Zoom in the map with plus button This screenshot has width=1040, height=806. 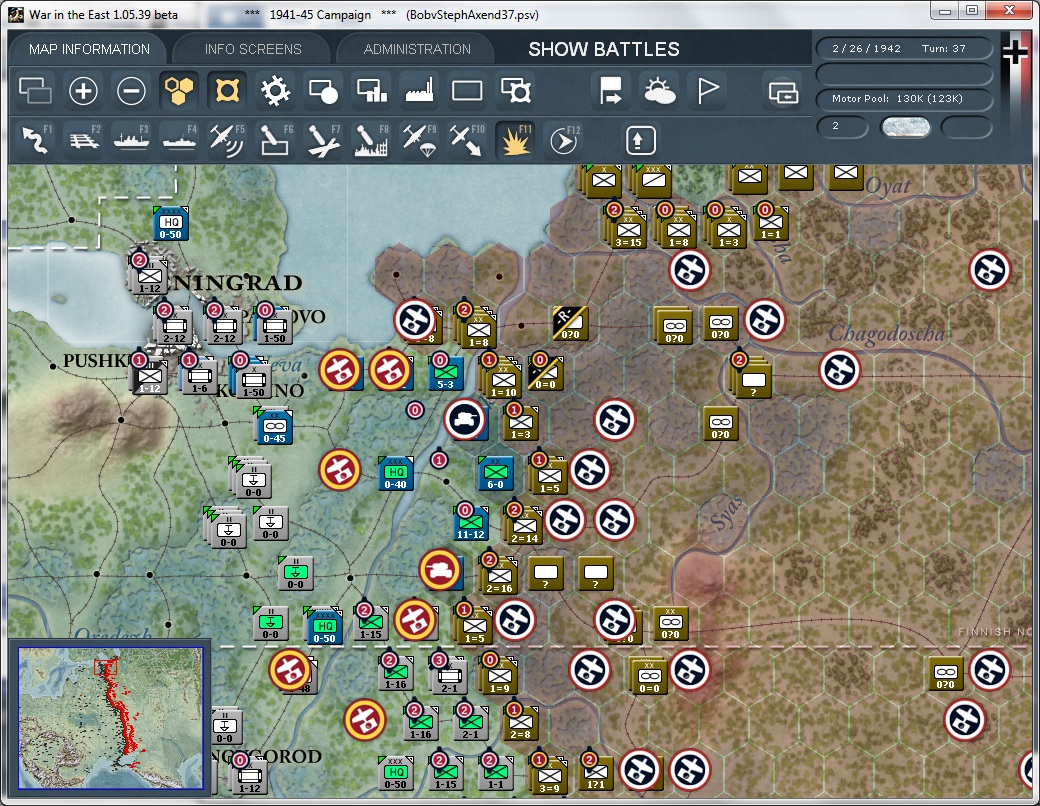point(83,91)
